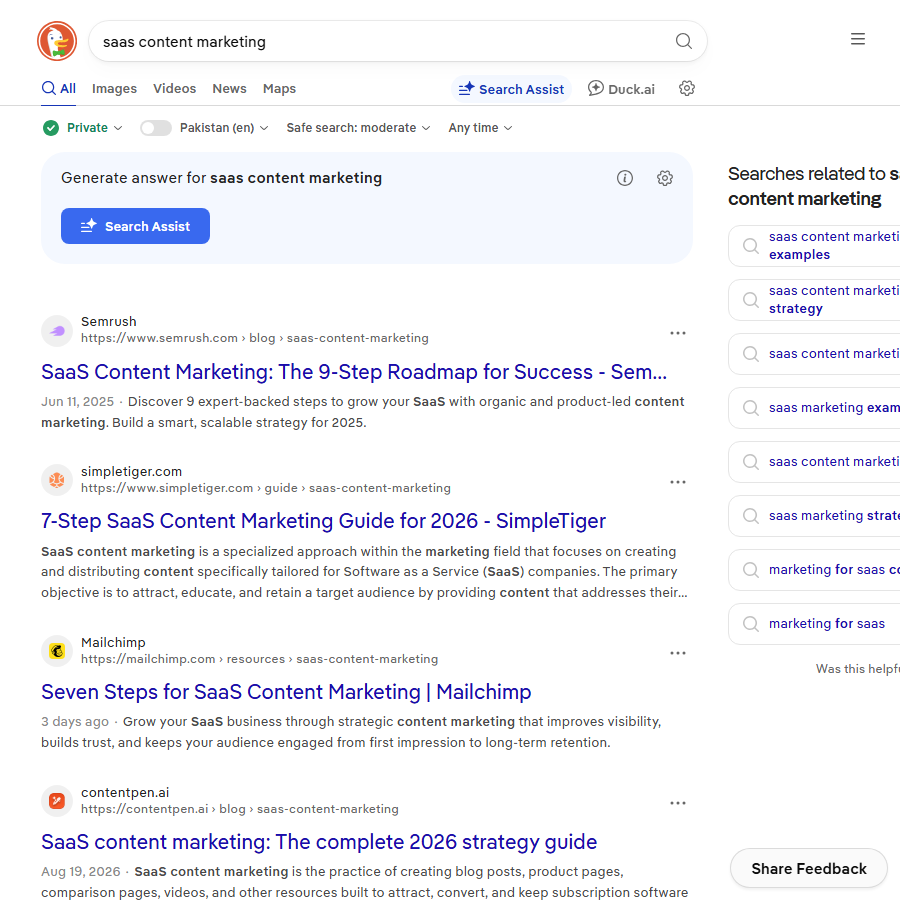Open '7-Step SaaS Content Marketing Guide for 2026' result
Image resolution: width=900 pixels, height=900 pixels.
(x=323, y=521)
